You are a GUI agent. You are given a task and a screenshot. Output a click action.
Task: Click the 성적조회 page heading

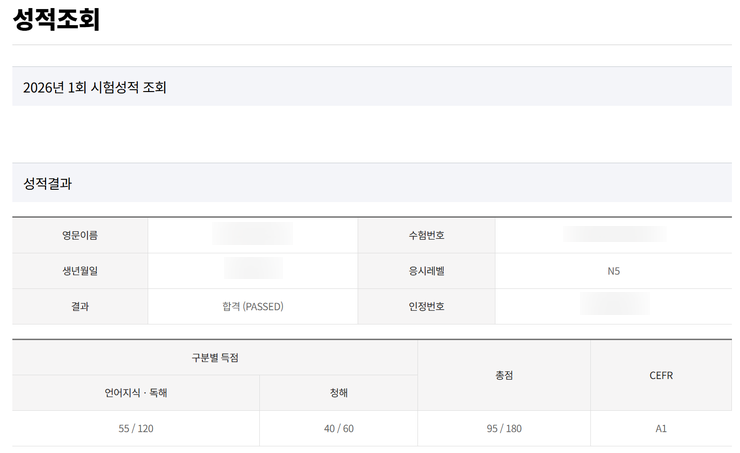point(56,20)
